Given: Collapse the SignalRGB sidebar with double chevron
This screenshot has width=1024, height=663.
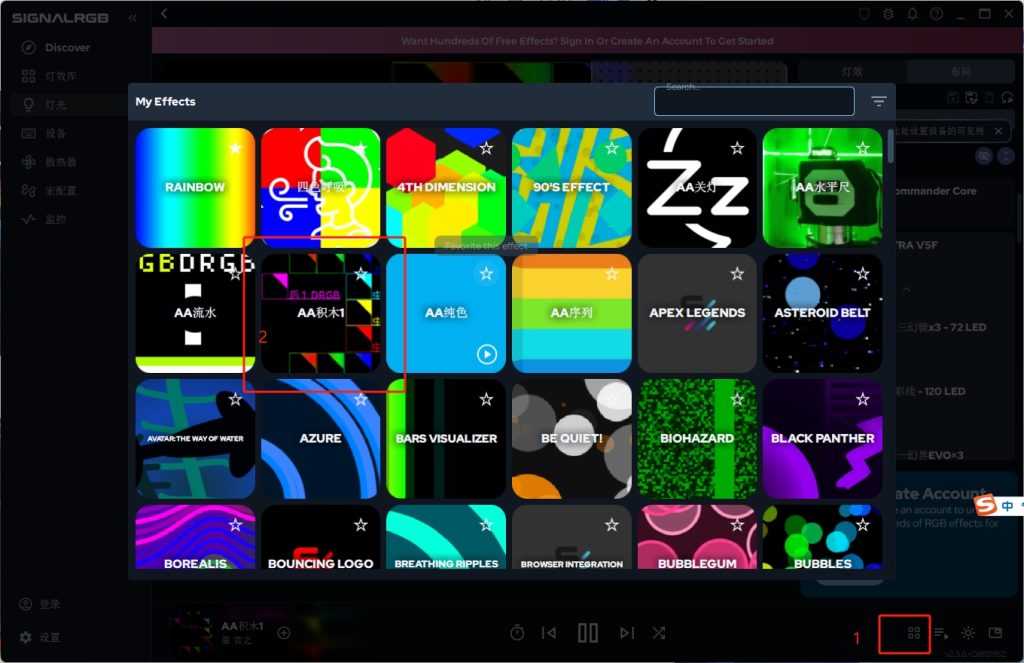Looking at the screenshot, I should pos(133,18).
